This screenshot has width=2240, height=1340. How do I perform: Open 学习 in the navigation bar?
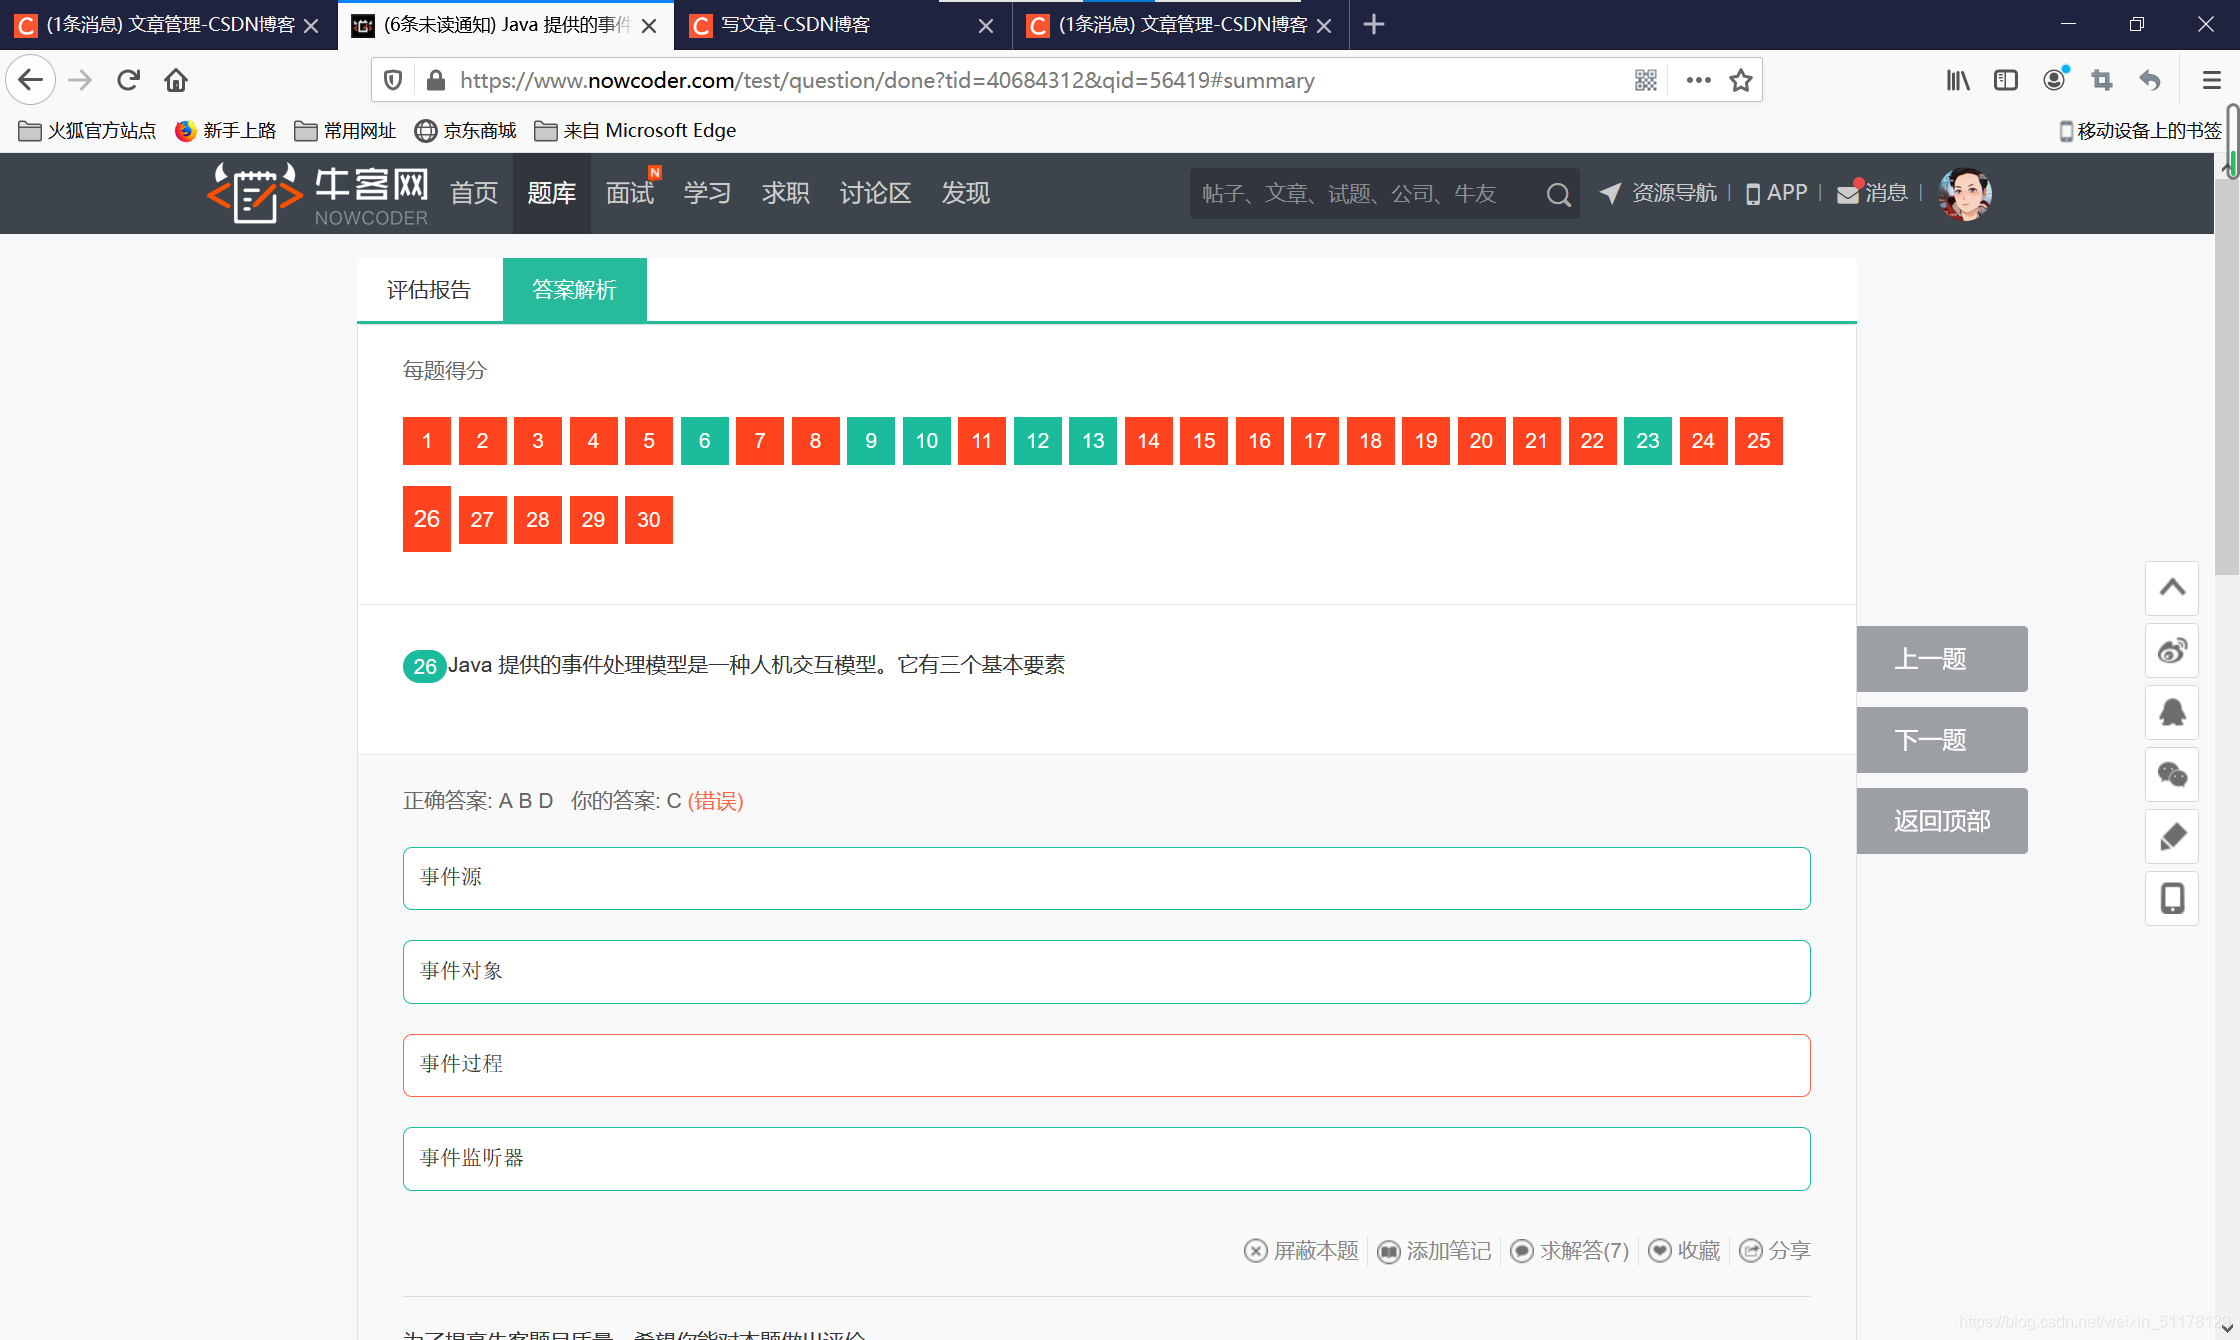click(708, 193)
